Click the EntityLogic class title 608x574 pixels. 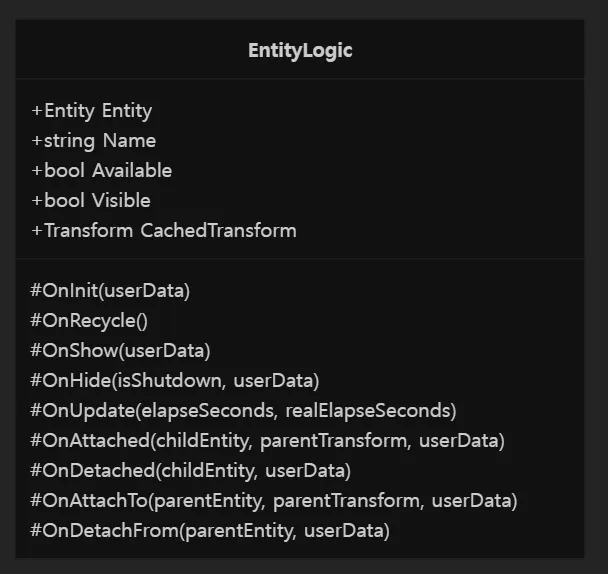[x=300, y=51]
